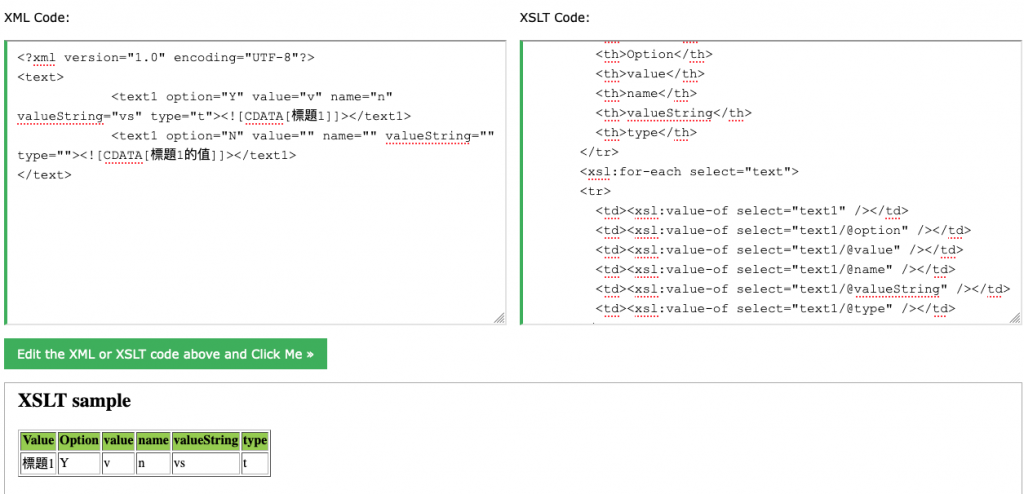The height and width of the screenshot is (494, 1024).
Task: Select the result cell containing vs
Action: click(x=206, y=463)
